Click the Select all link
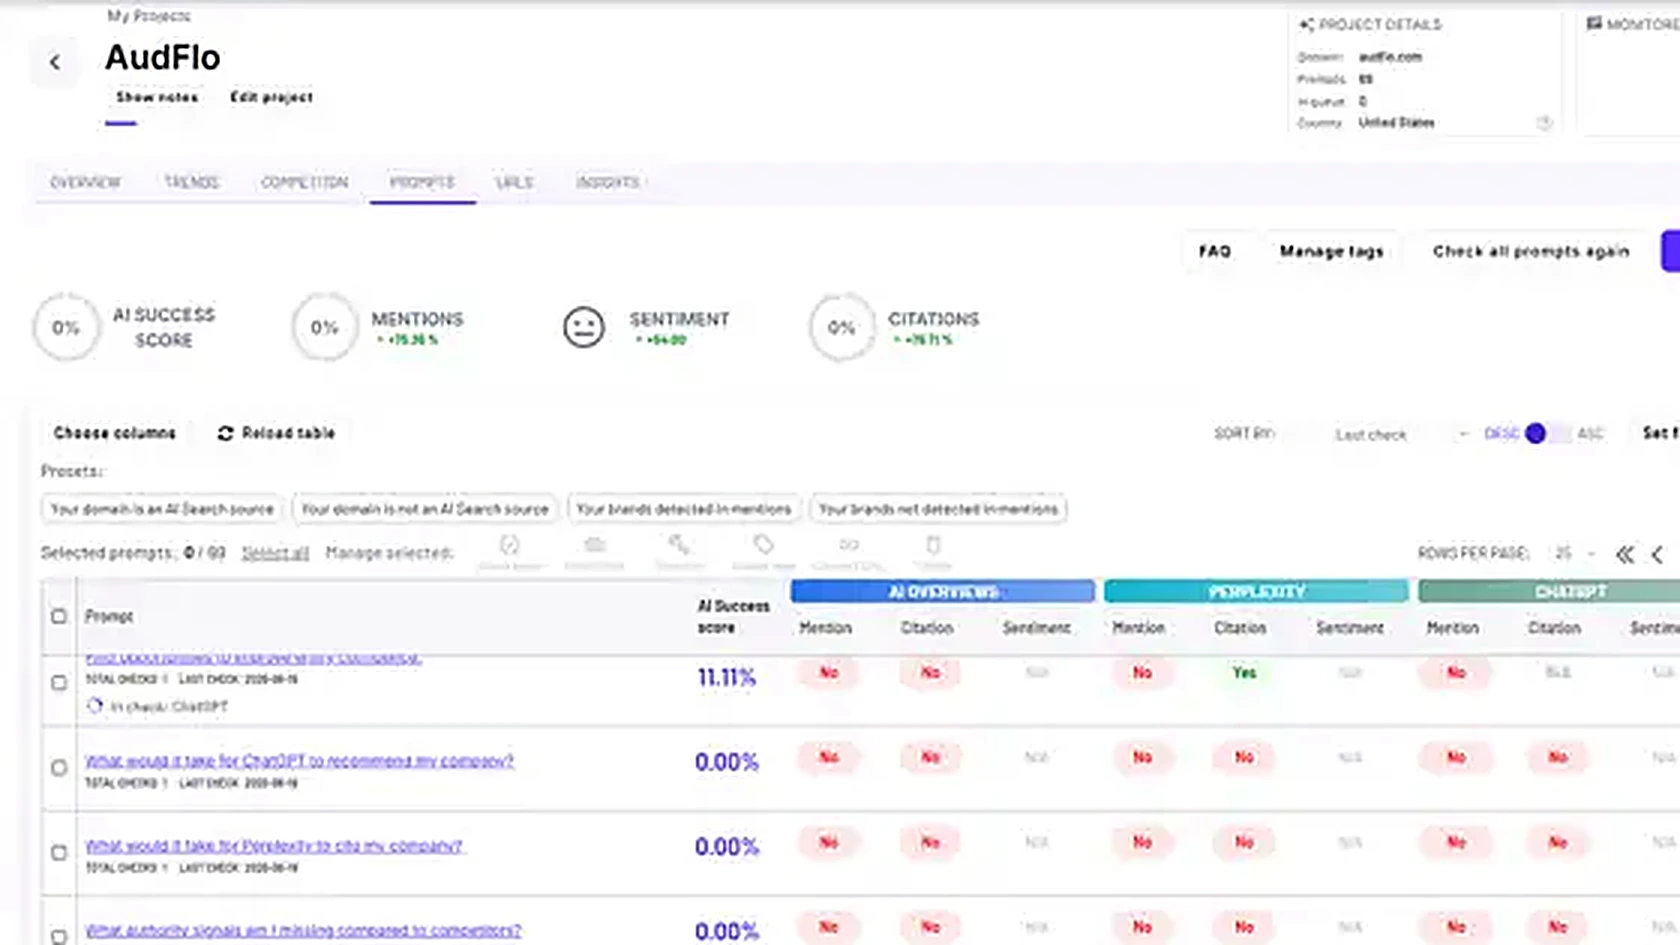 (275, 553)
